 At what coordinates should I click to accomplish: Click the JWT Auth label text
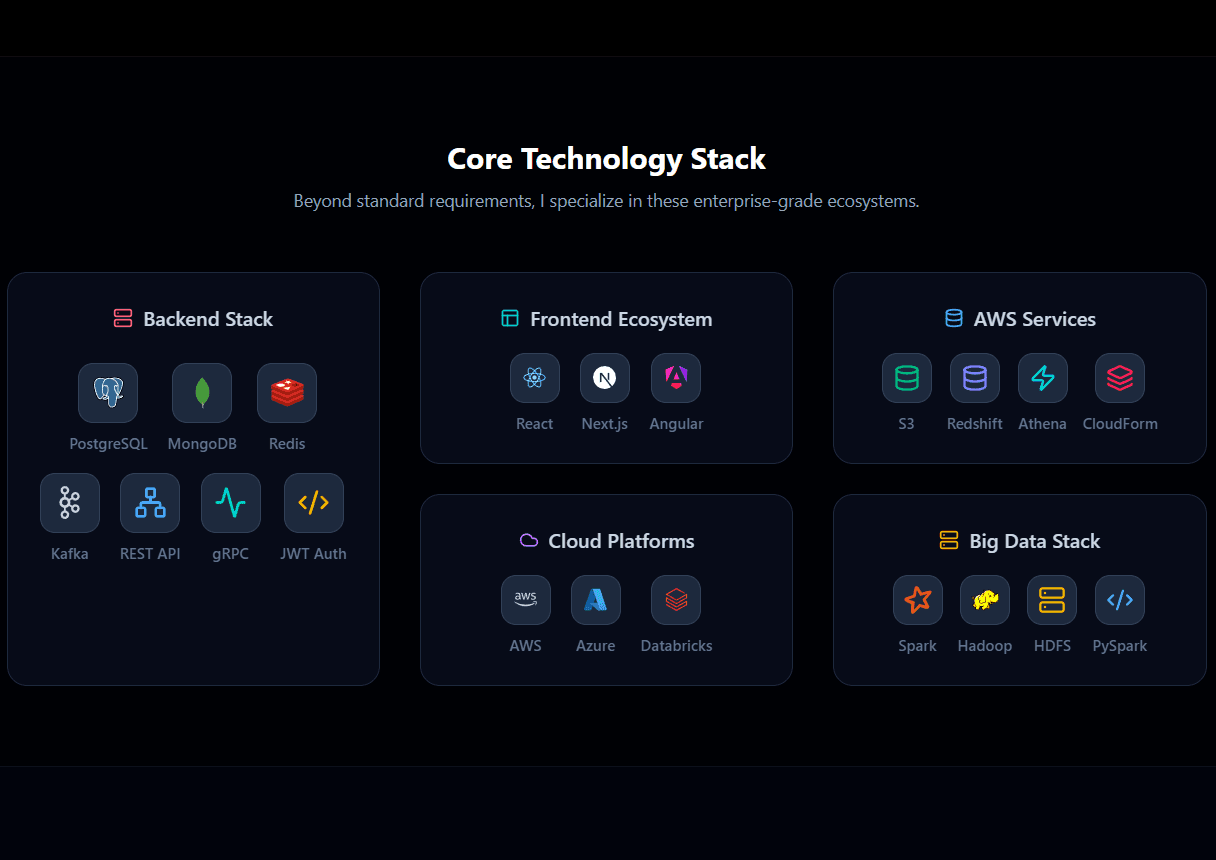click(314, 554)
